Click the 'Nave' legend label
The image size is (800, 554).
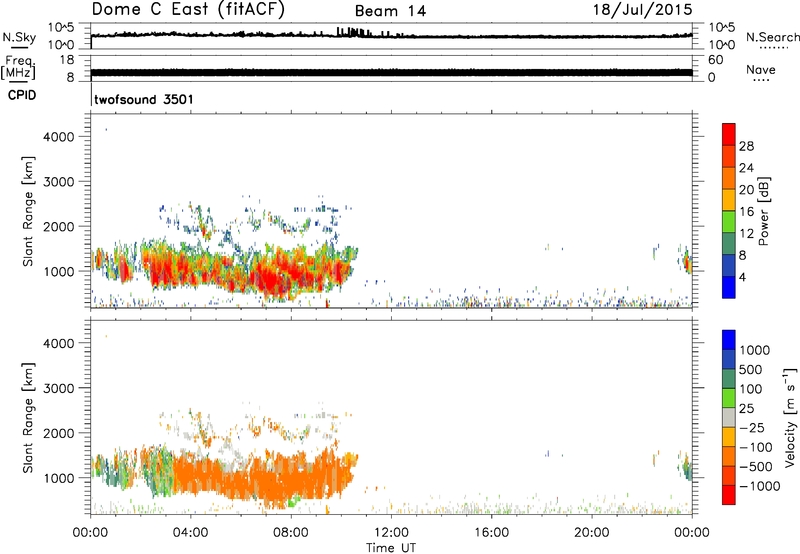pyautogui.click(x=761, y=69)
